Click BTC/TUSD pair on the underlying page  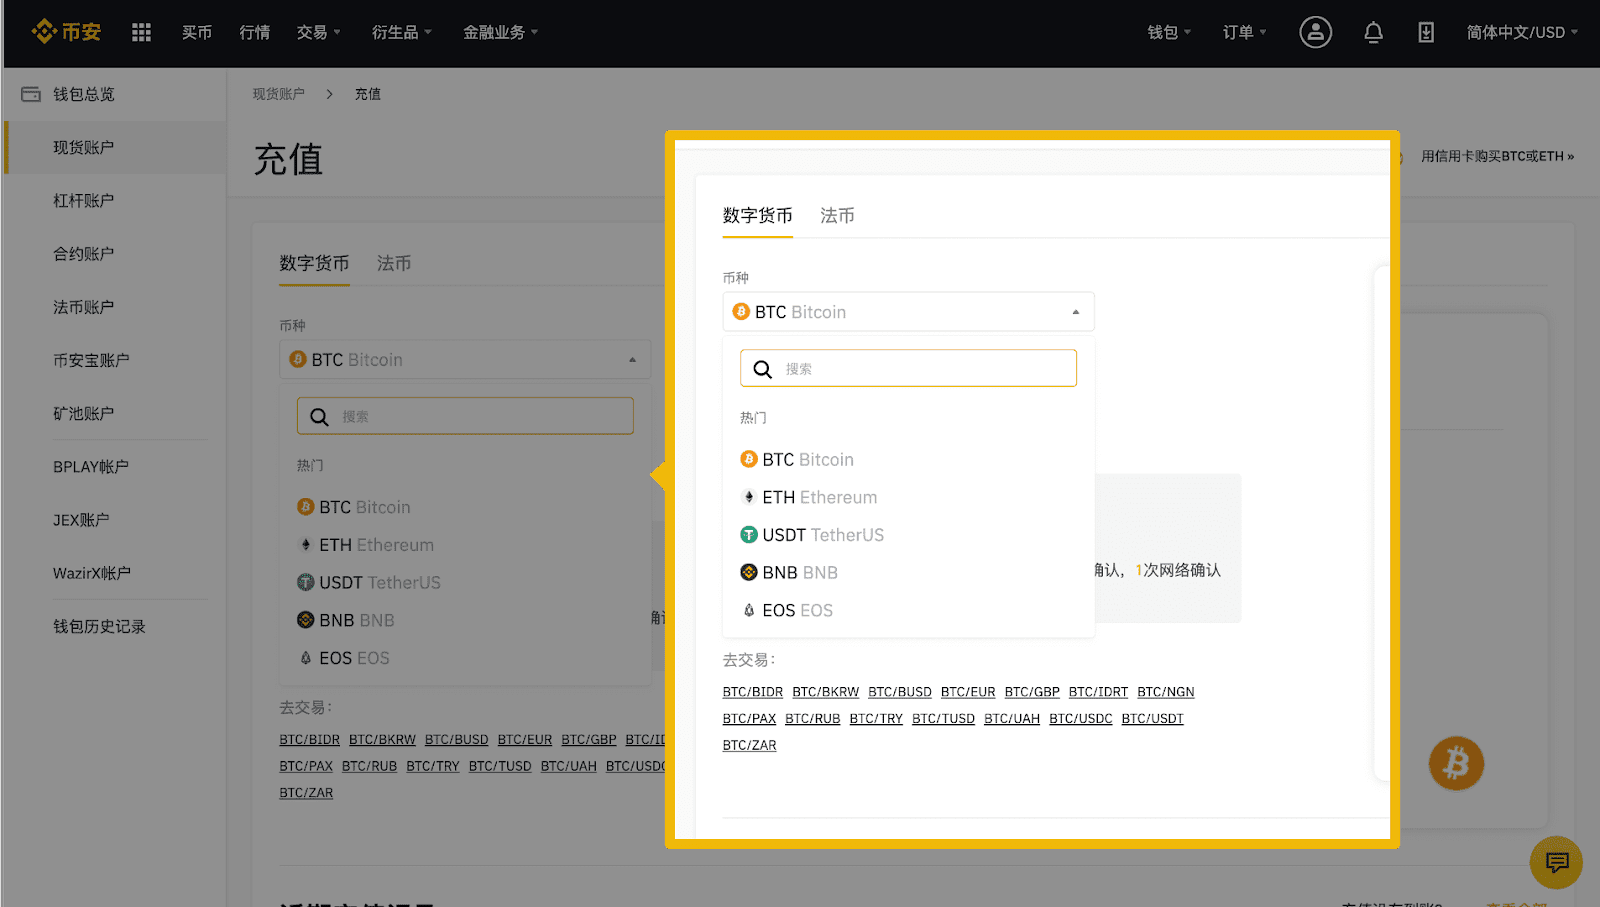[499, 766]
